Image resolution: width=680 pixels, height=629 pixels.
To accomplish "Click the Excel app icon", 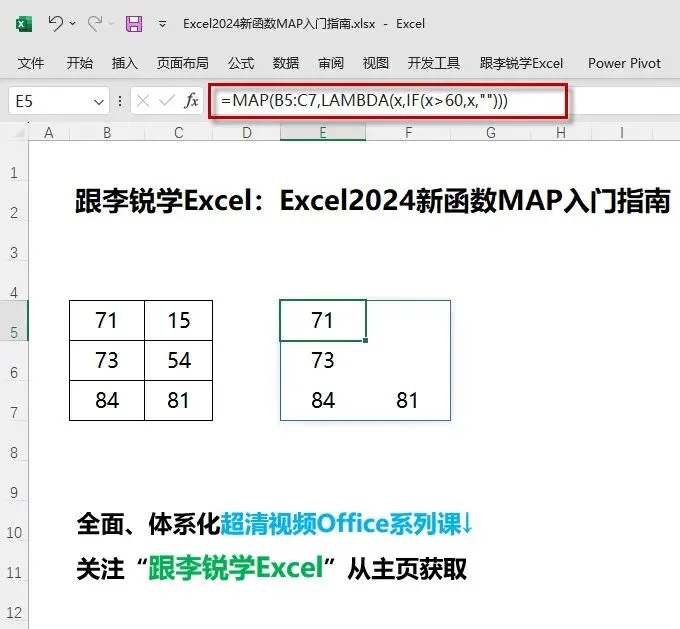I will pos(24,23).
